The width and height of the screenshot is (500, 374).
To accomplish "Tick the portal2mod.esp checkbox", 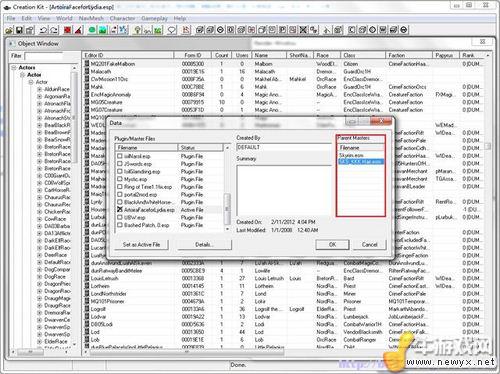I will [x=120, y=194].
